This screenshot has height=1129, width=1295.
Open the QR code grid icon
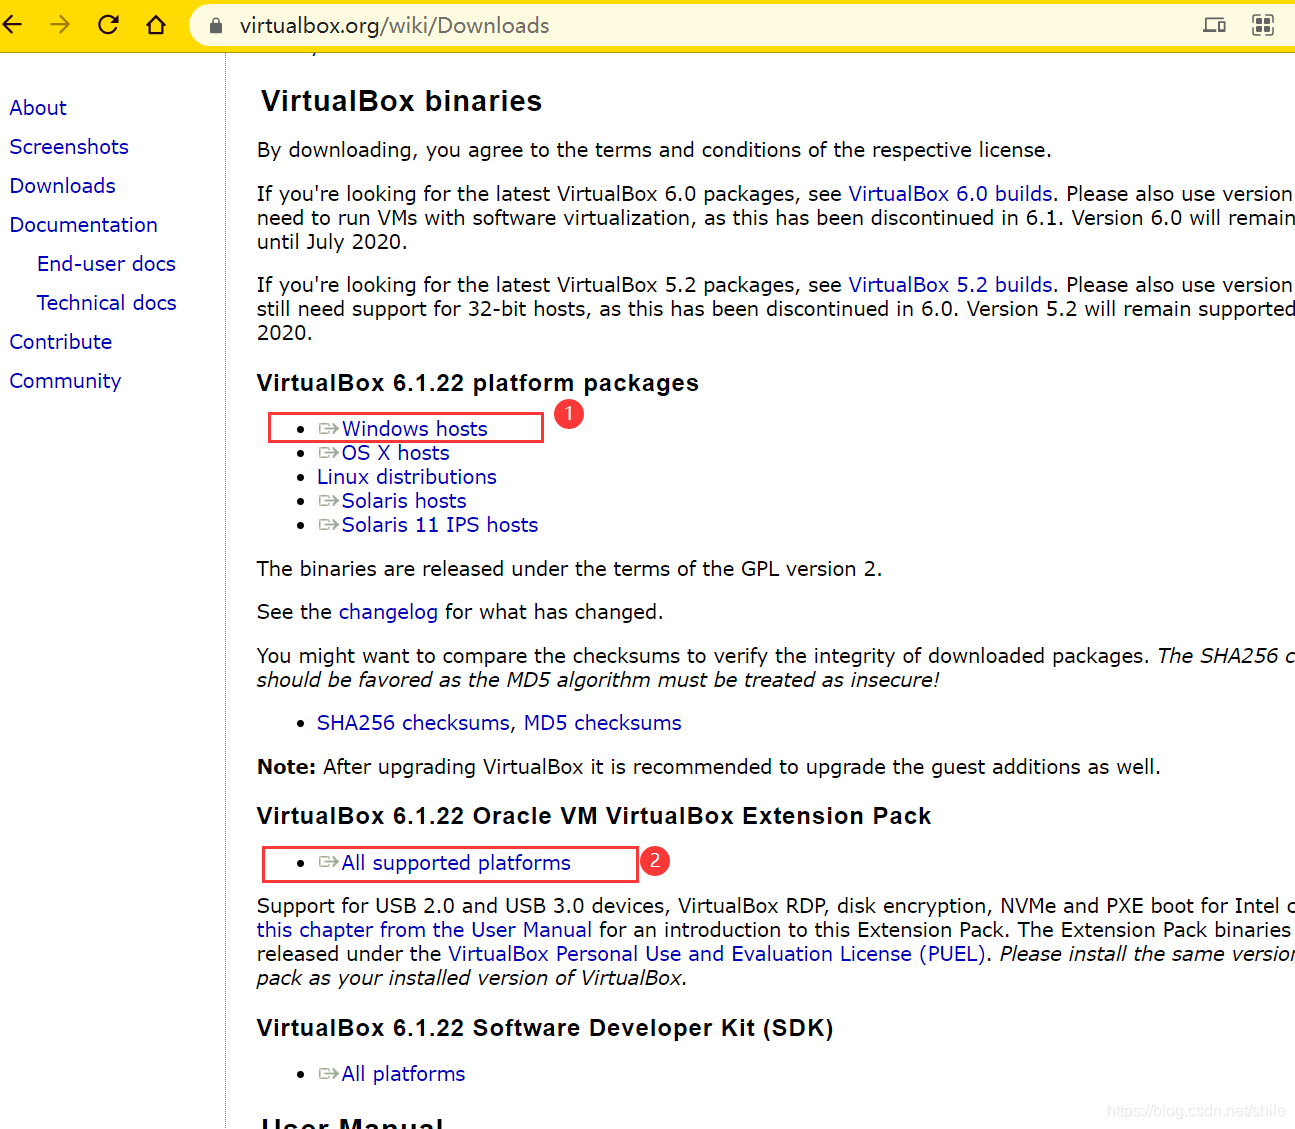tap(1263, 25)
